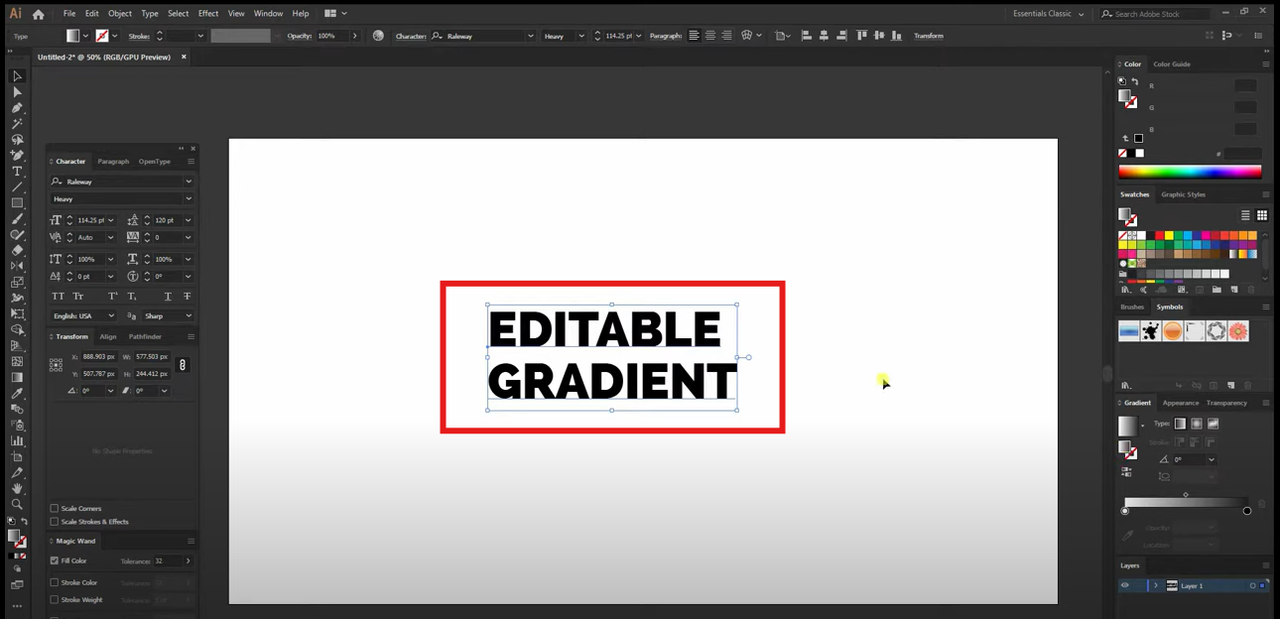Open the File menu

69,14
